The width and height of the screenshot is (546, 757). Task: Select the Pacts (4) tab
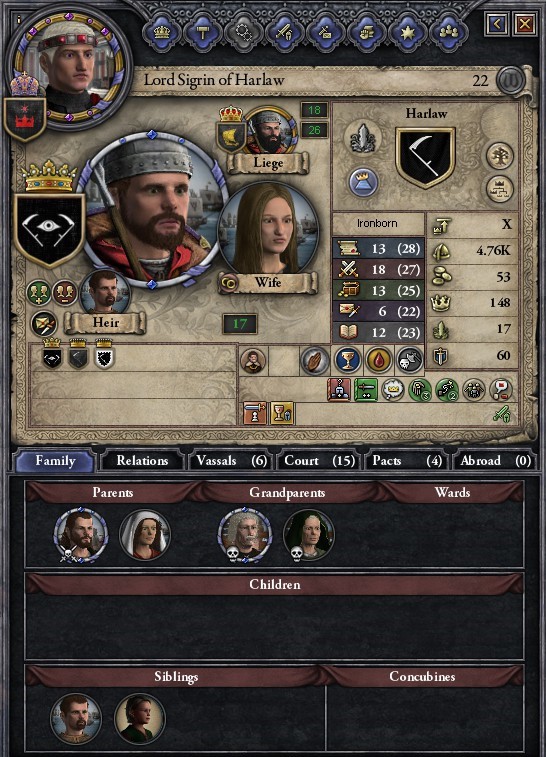click(407, 461)
